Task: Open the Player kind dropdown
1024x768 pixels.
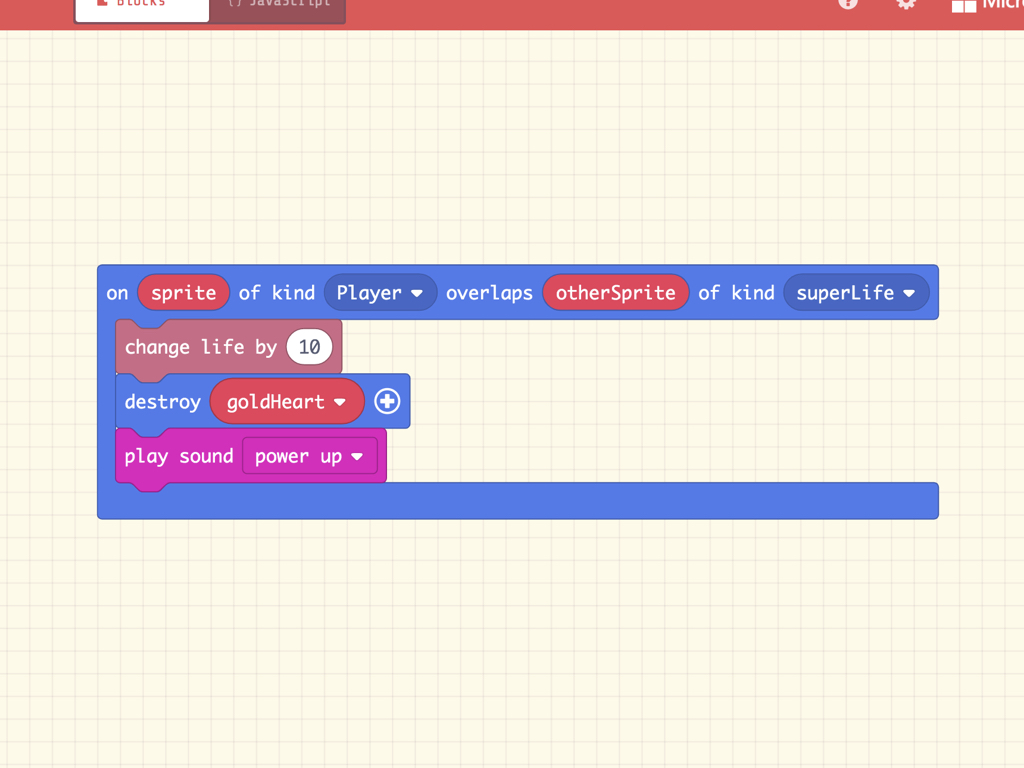Action: coord(379,293)
